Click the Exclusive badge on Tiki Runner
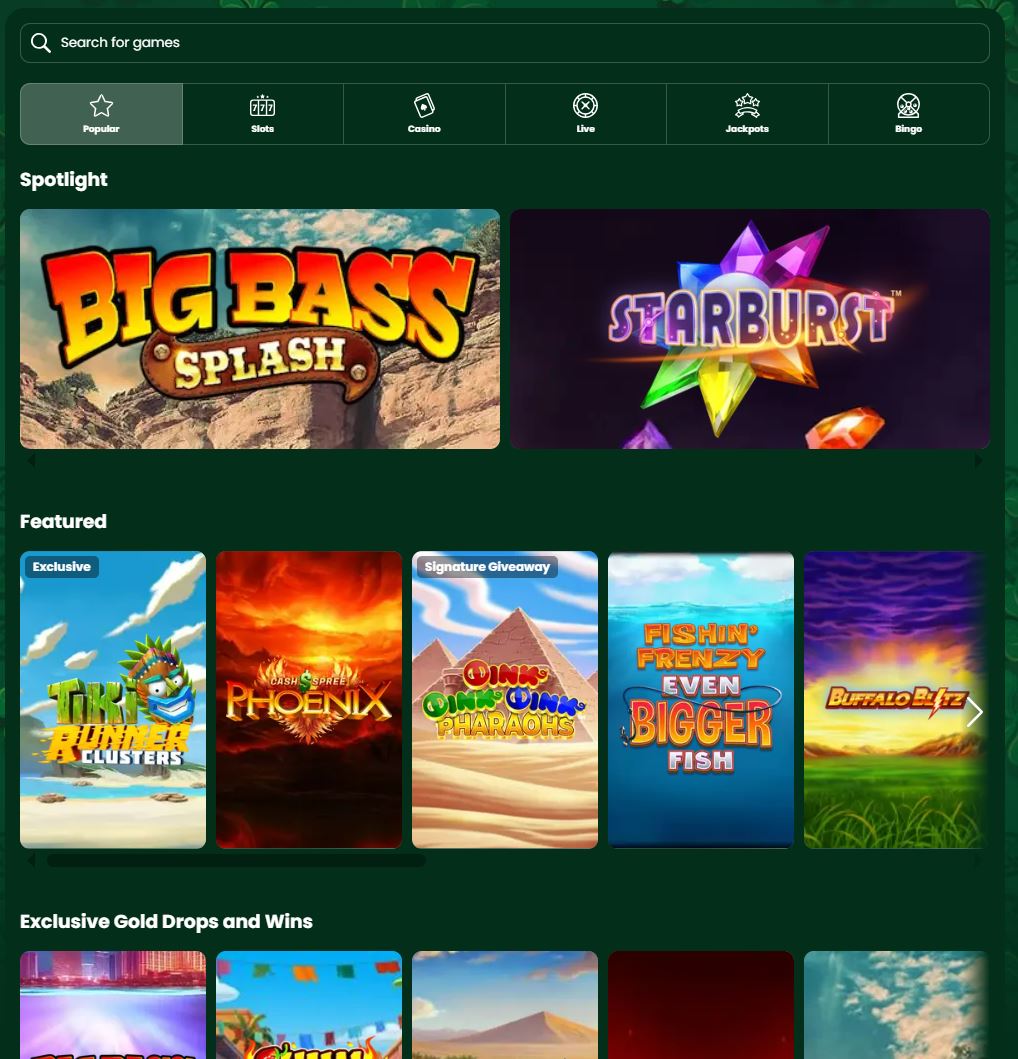 (61, 567)
